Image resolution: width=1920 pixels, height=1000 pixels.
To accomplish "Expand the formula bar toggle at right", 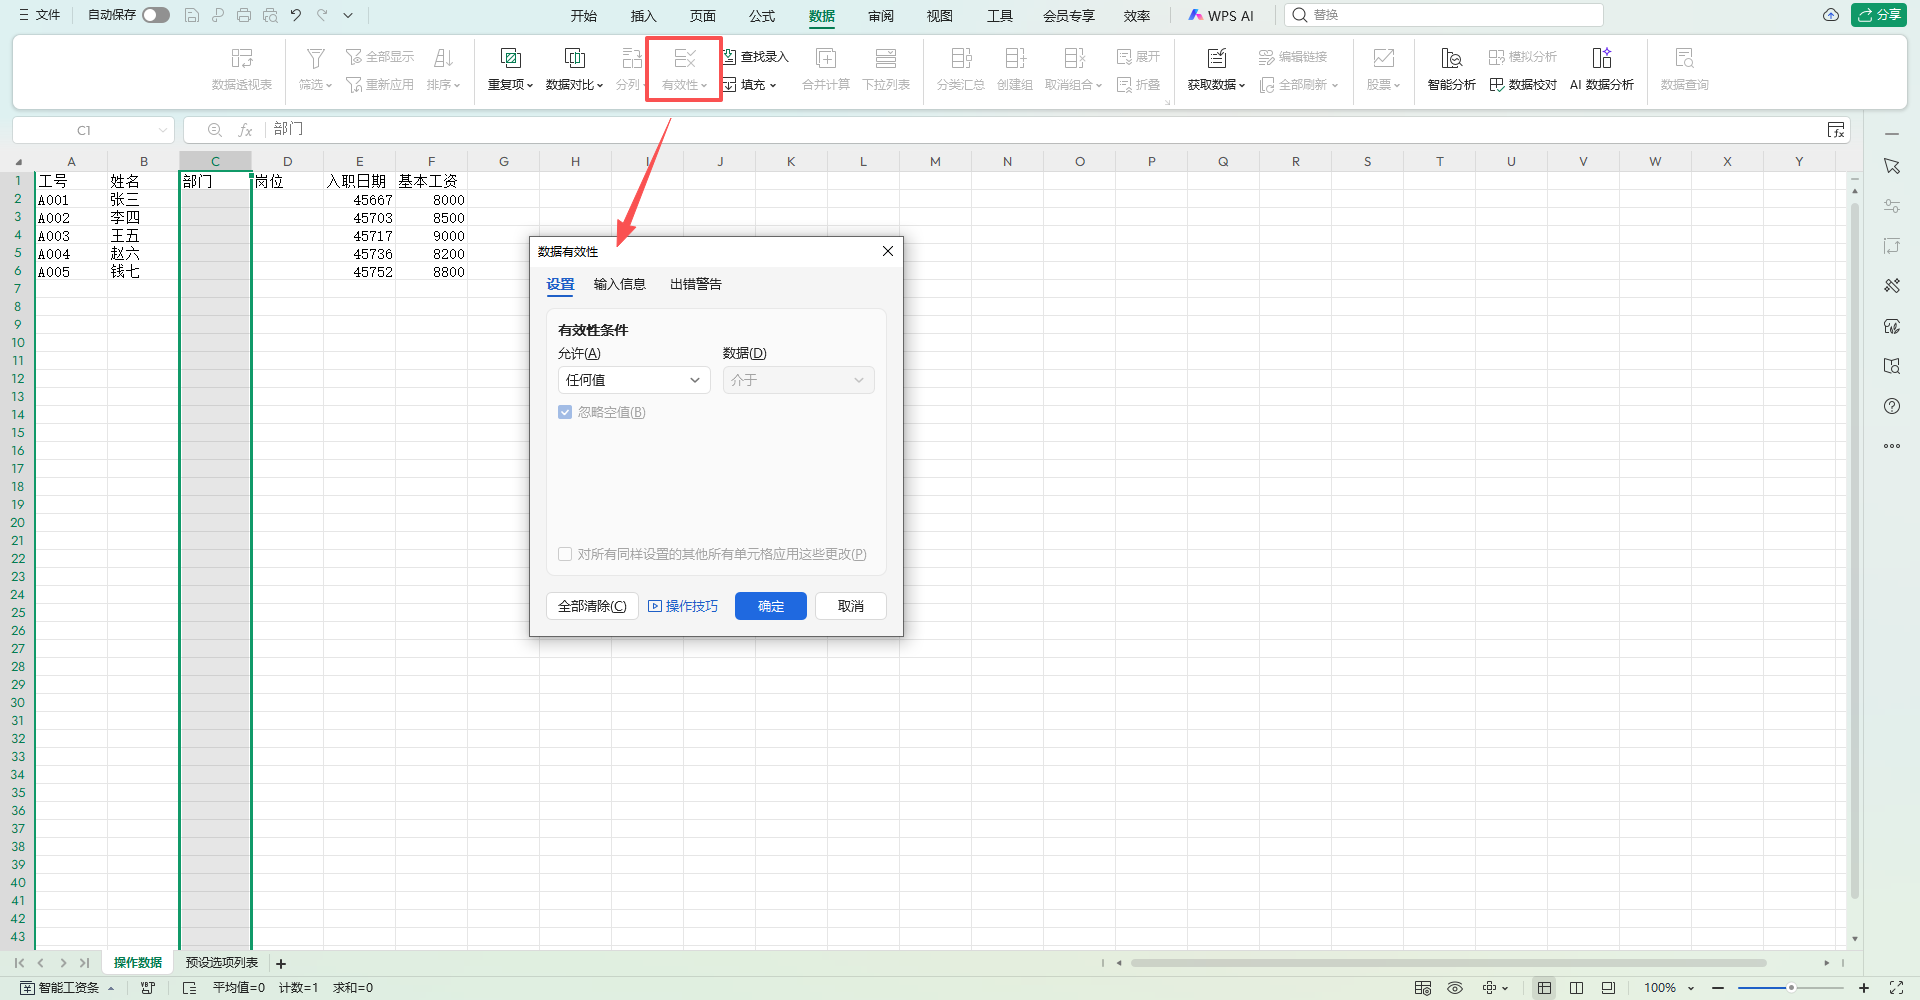I will [x=1836, y=130].
